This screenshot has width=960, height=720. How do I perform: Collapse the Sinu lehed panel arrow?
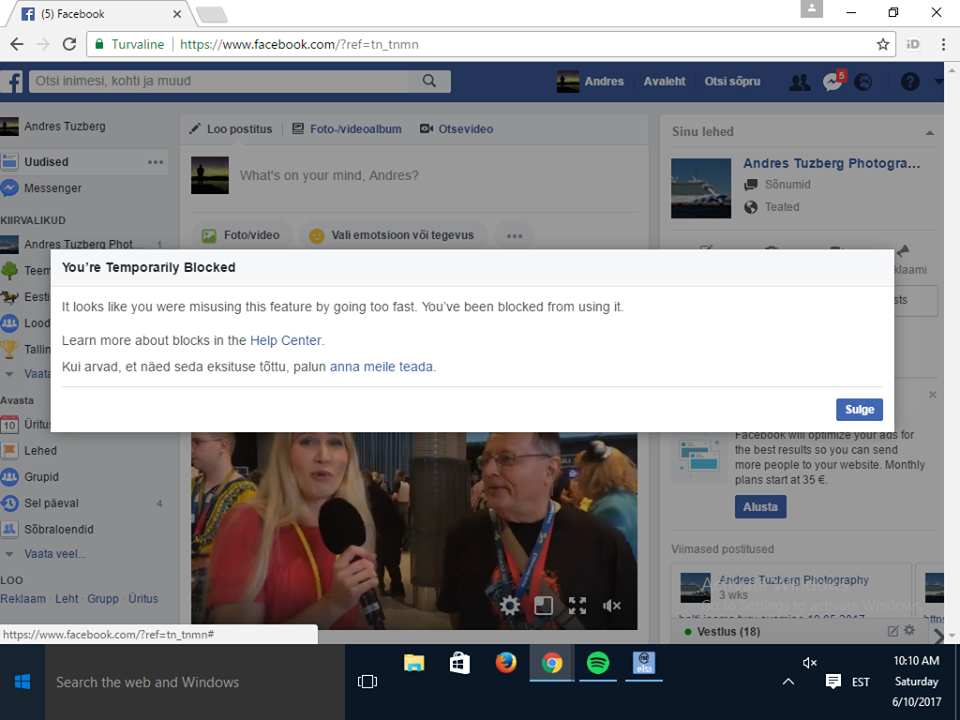(x=929, y=132)
